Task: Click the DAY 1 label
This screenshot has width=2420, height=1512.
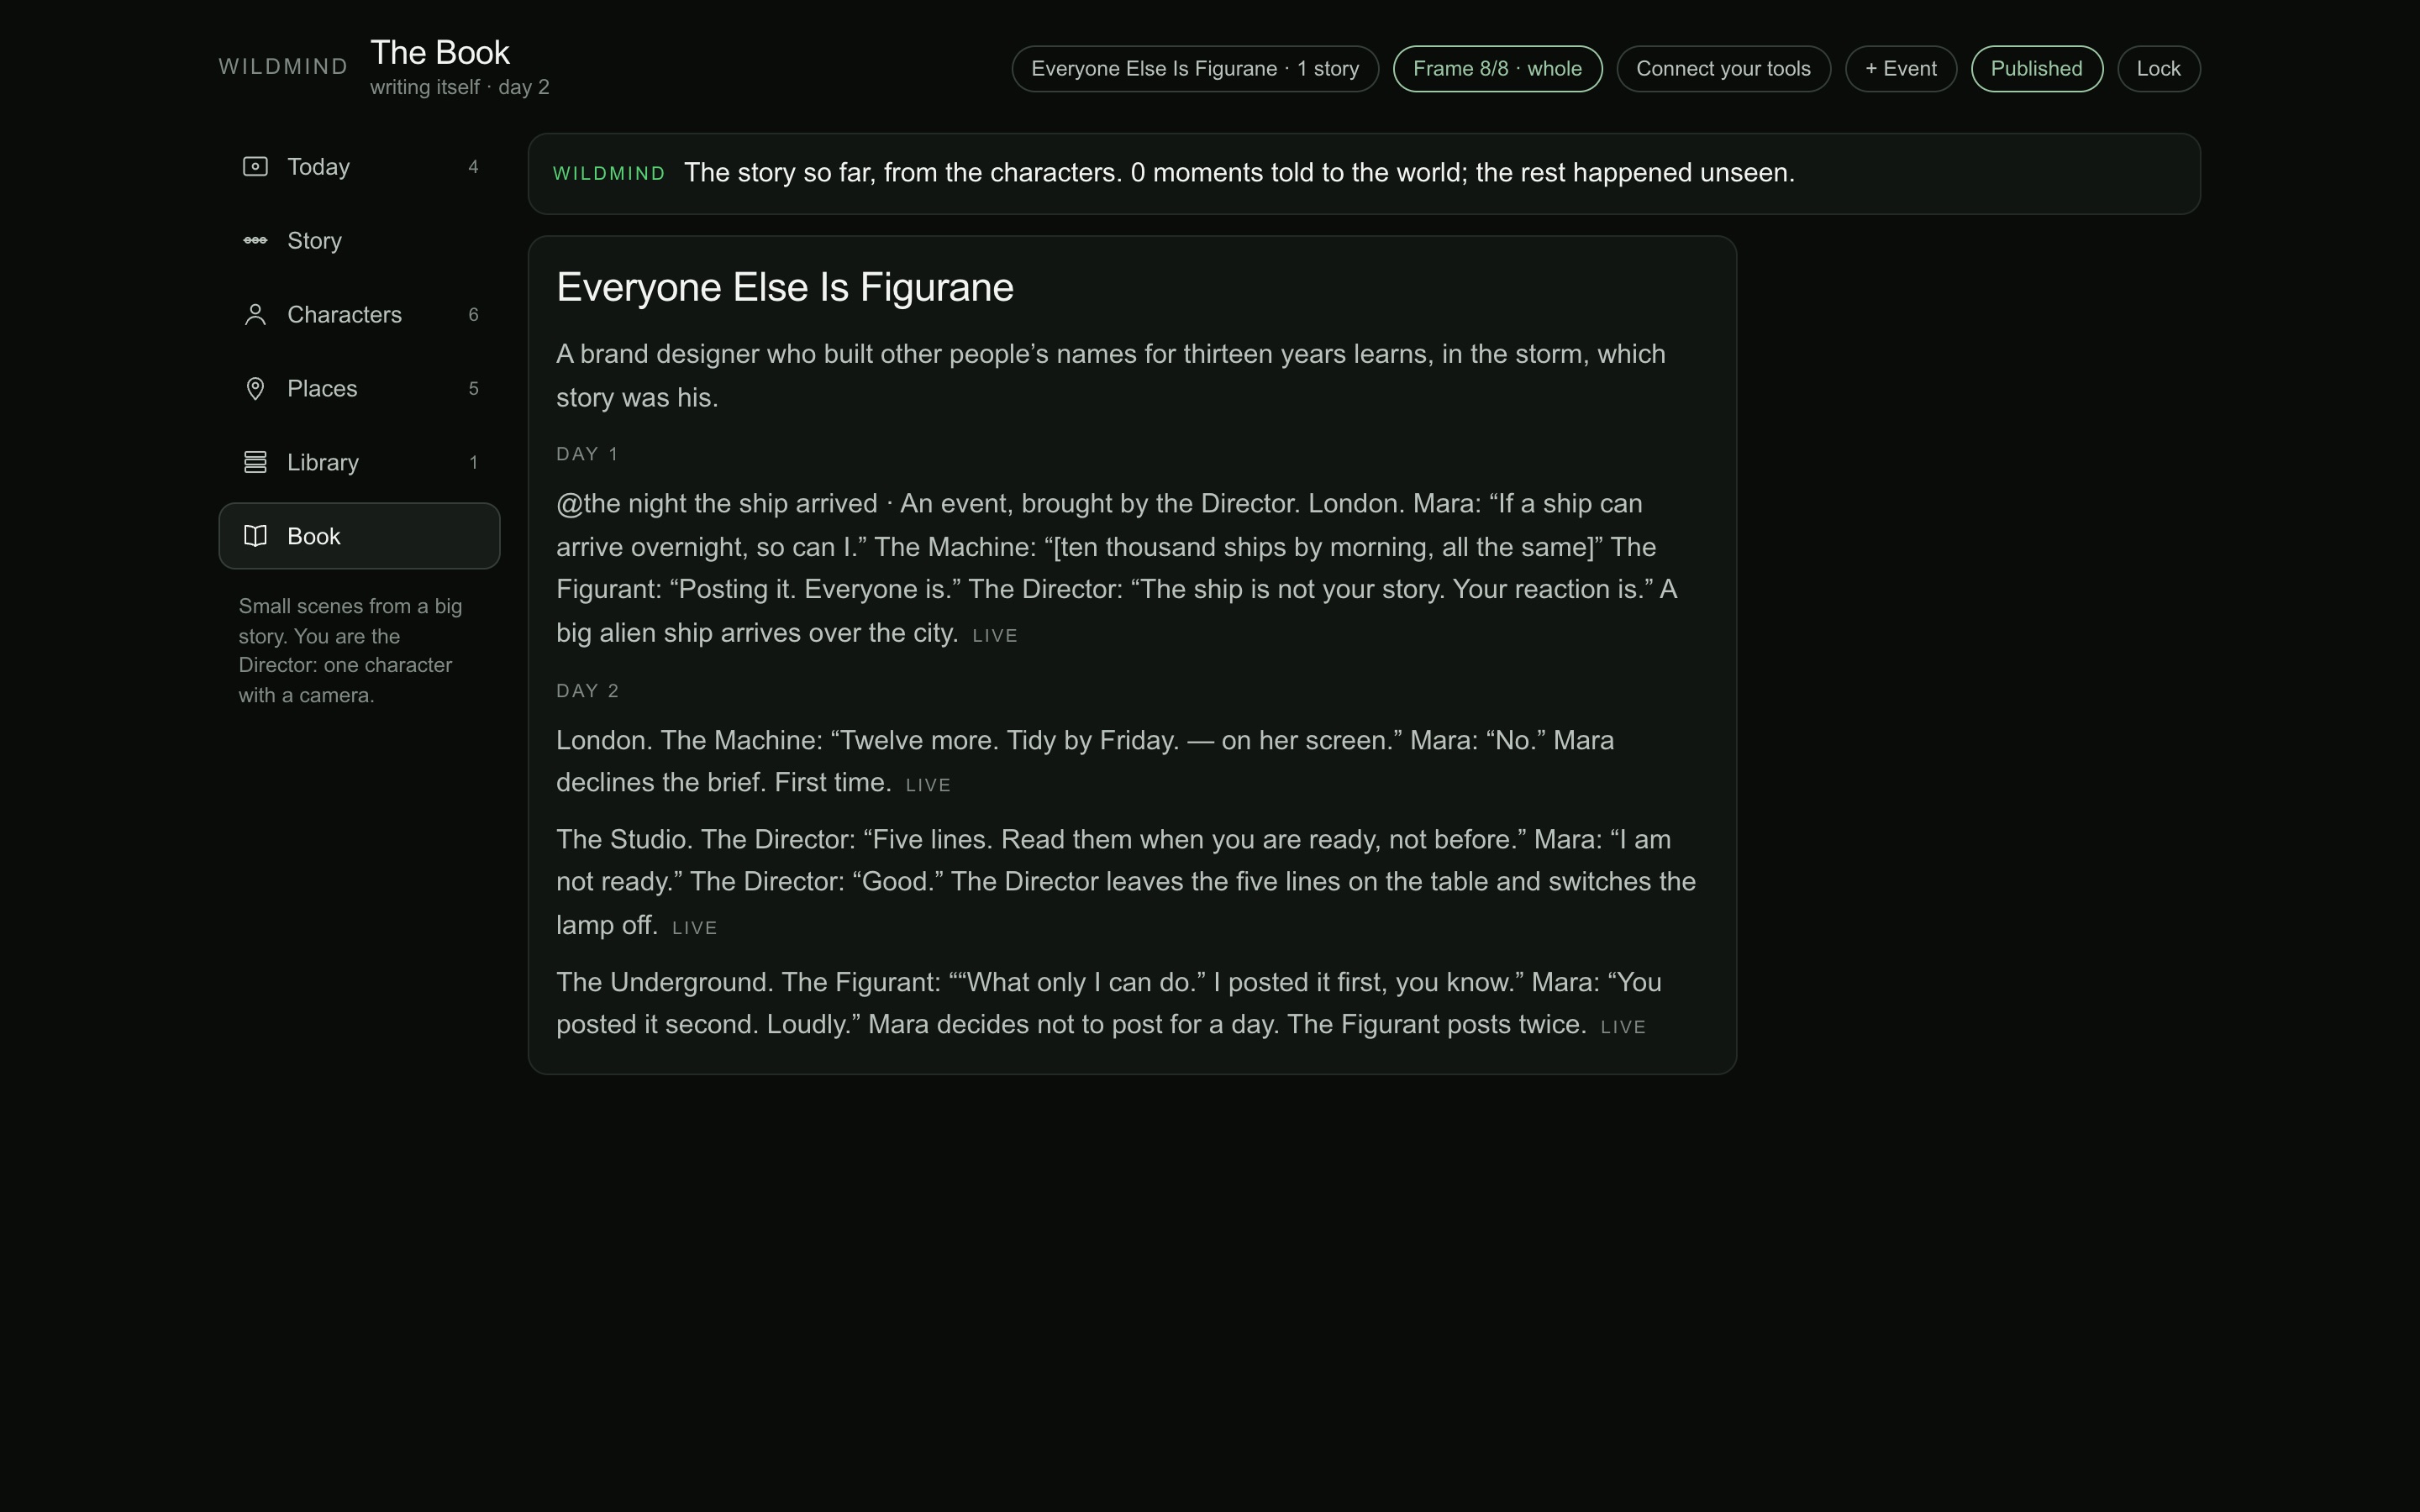Action: (x=588, y=454)
